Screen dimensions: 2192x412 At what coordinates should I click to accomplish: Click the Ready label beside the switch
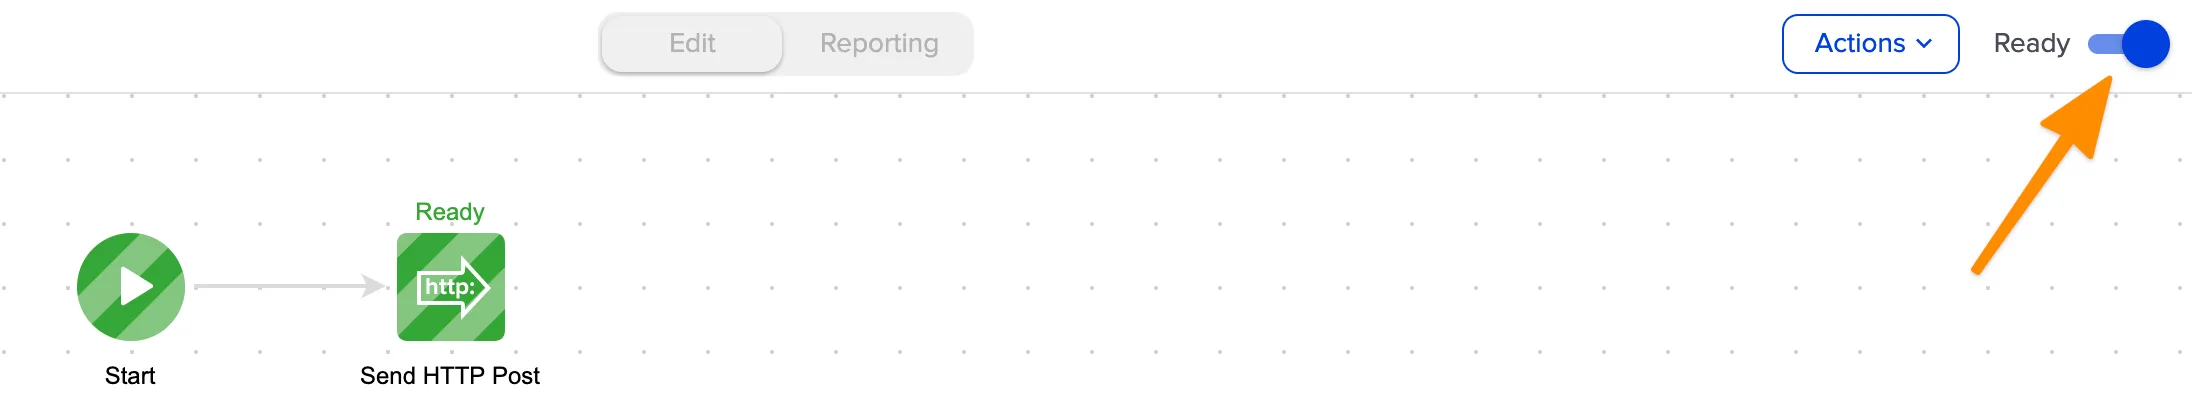[2031, 44]
